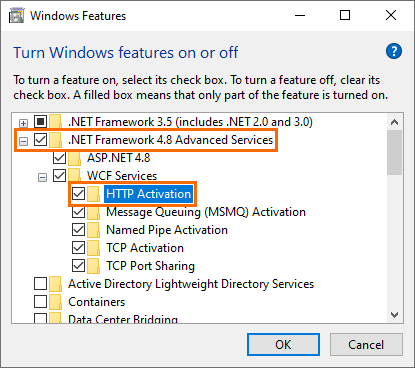The height and width of the screenshot is (368, 415).
Task: Uncheck the HTTP Activation checkbox
Action: click(x=79, y=194)
